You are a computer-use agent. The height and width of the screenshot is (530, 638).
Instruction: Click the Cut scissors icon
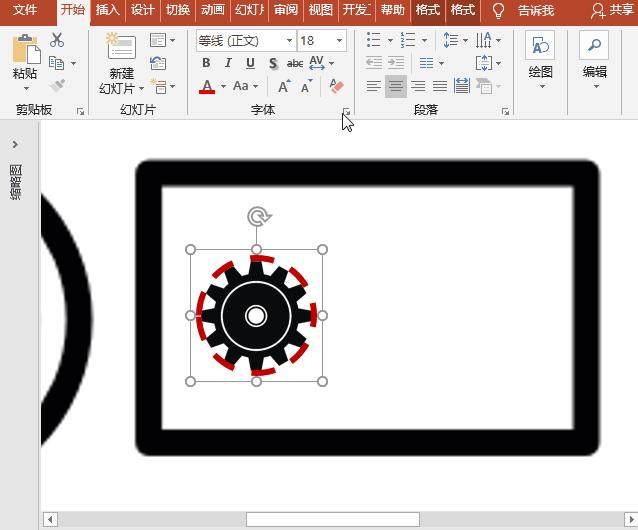point(57,40)
